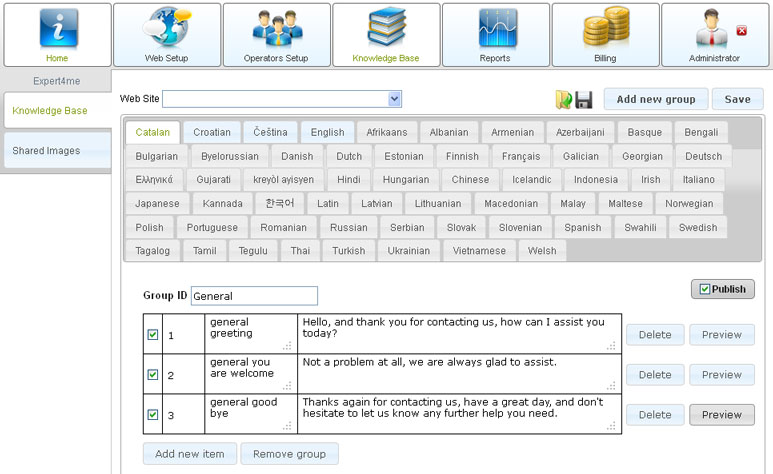The height and width of the screenshot is (474, 773).
Task: Switch to the English tab
Action: click(327, 132)
